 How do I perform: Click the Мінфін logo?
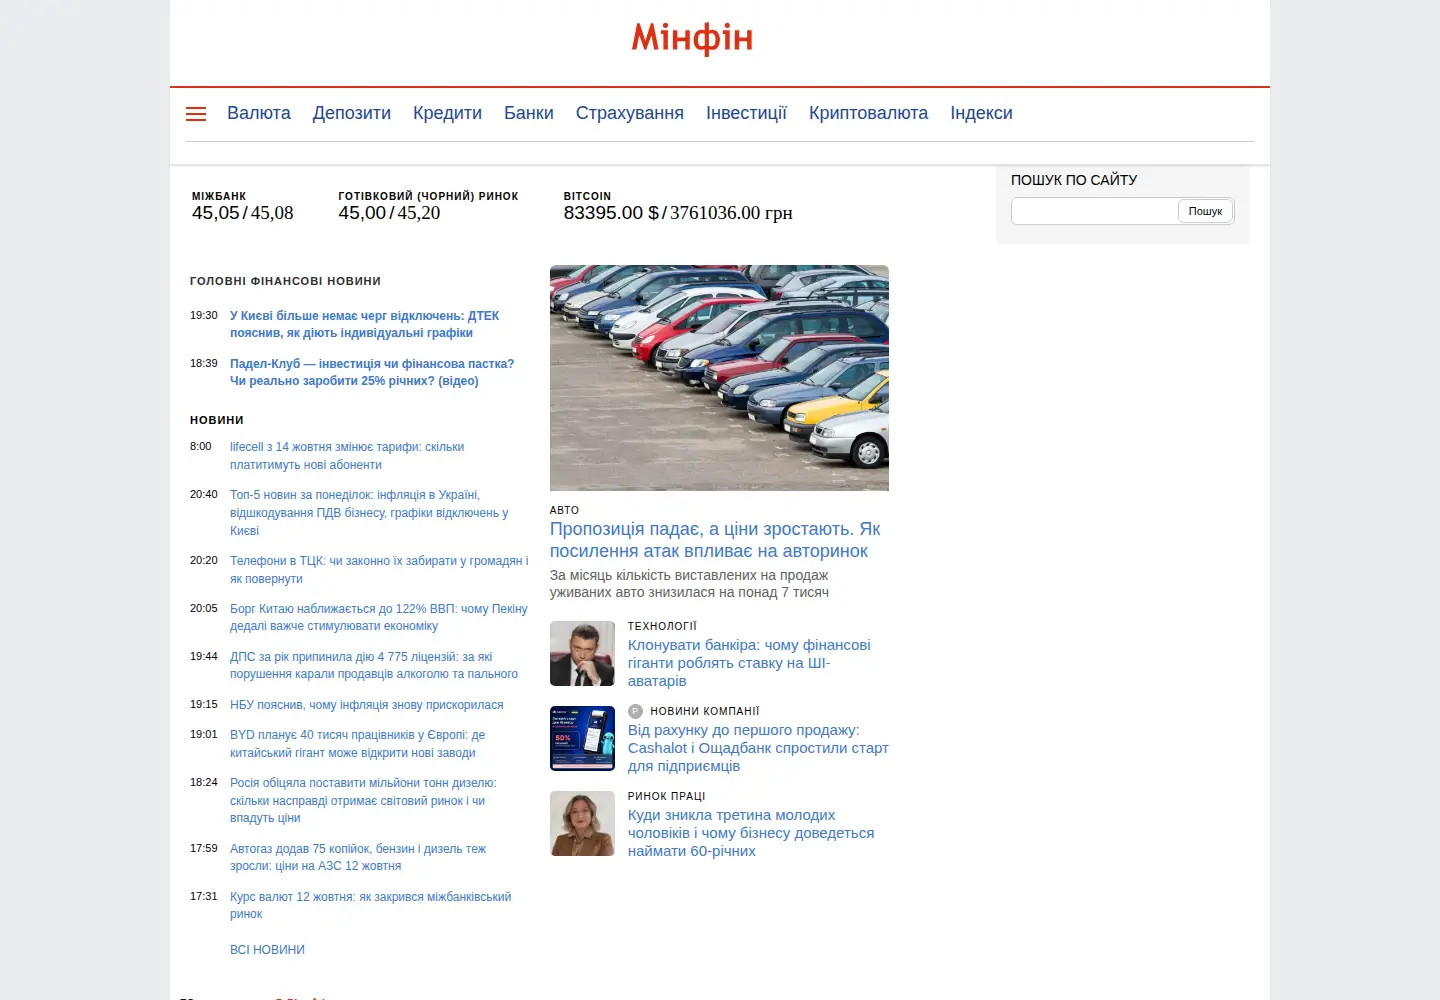(692, 39)
